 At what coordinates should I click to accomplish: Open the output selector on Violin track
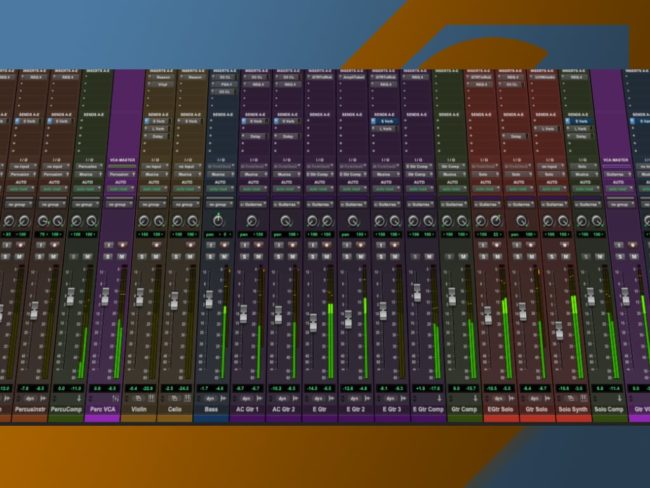[153, 174]
